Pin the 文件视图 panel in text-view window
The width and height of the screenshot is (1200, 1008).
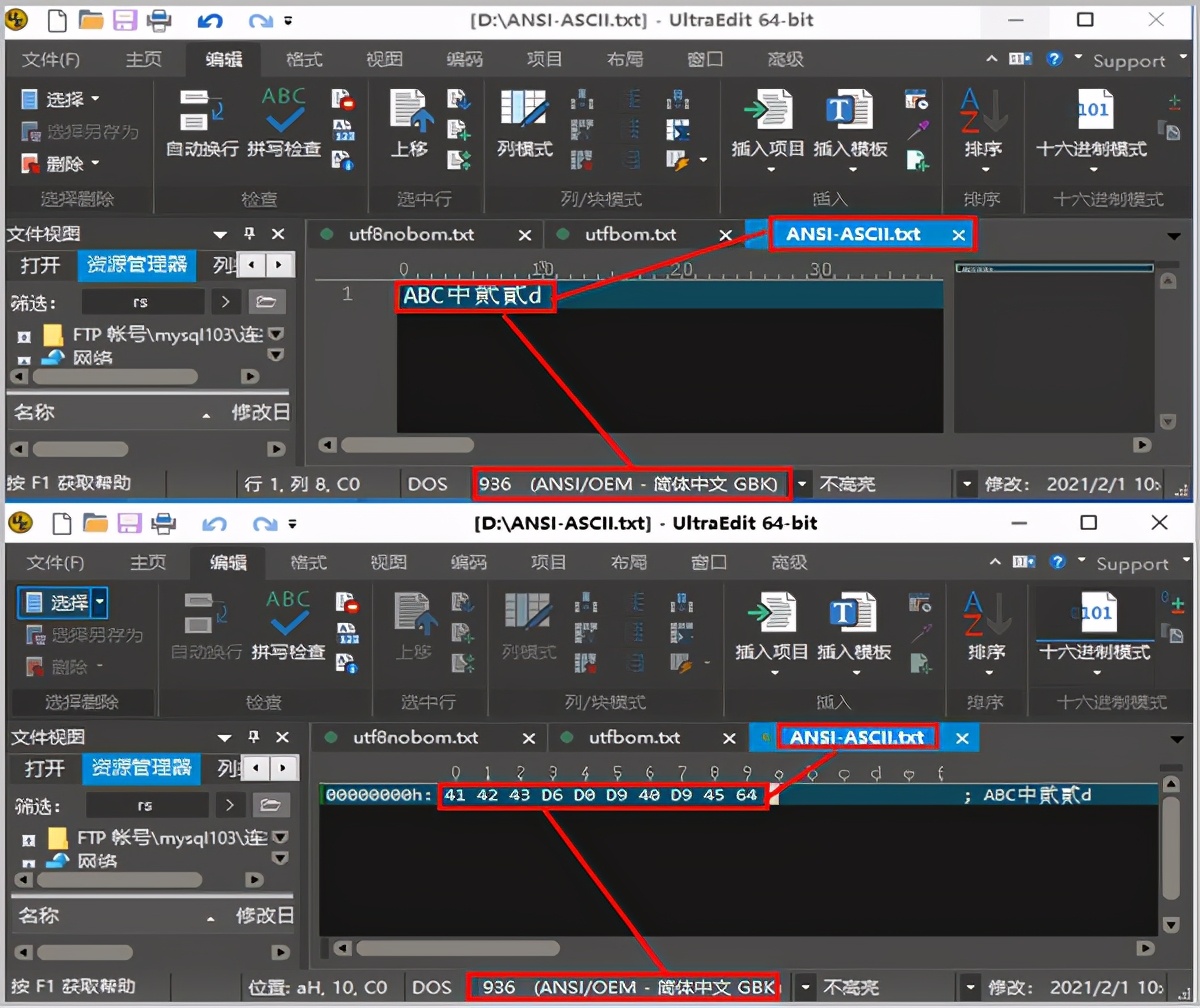point(250,234)
